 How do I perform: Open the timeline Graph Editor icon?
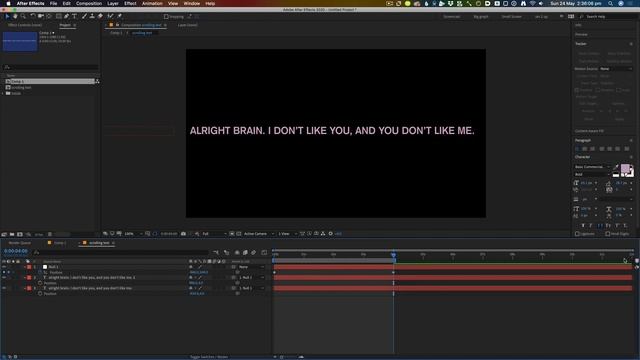(264, 253)
